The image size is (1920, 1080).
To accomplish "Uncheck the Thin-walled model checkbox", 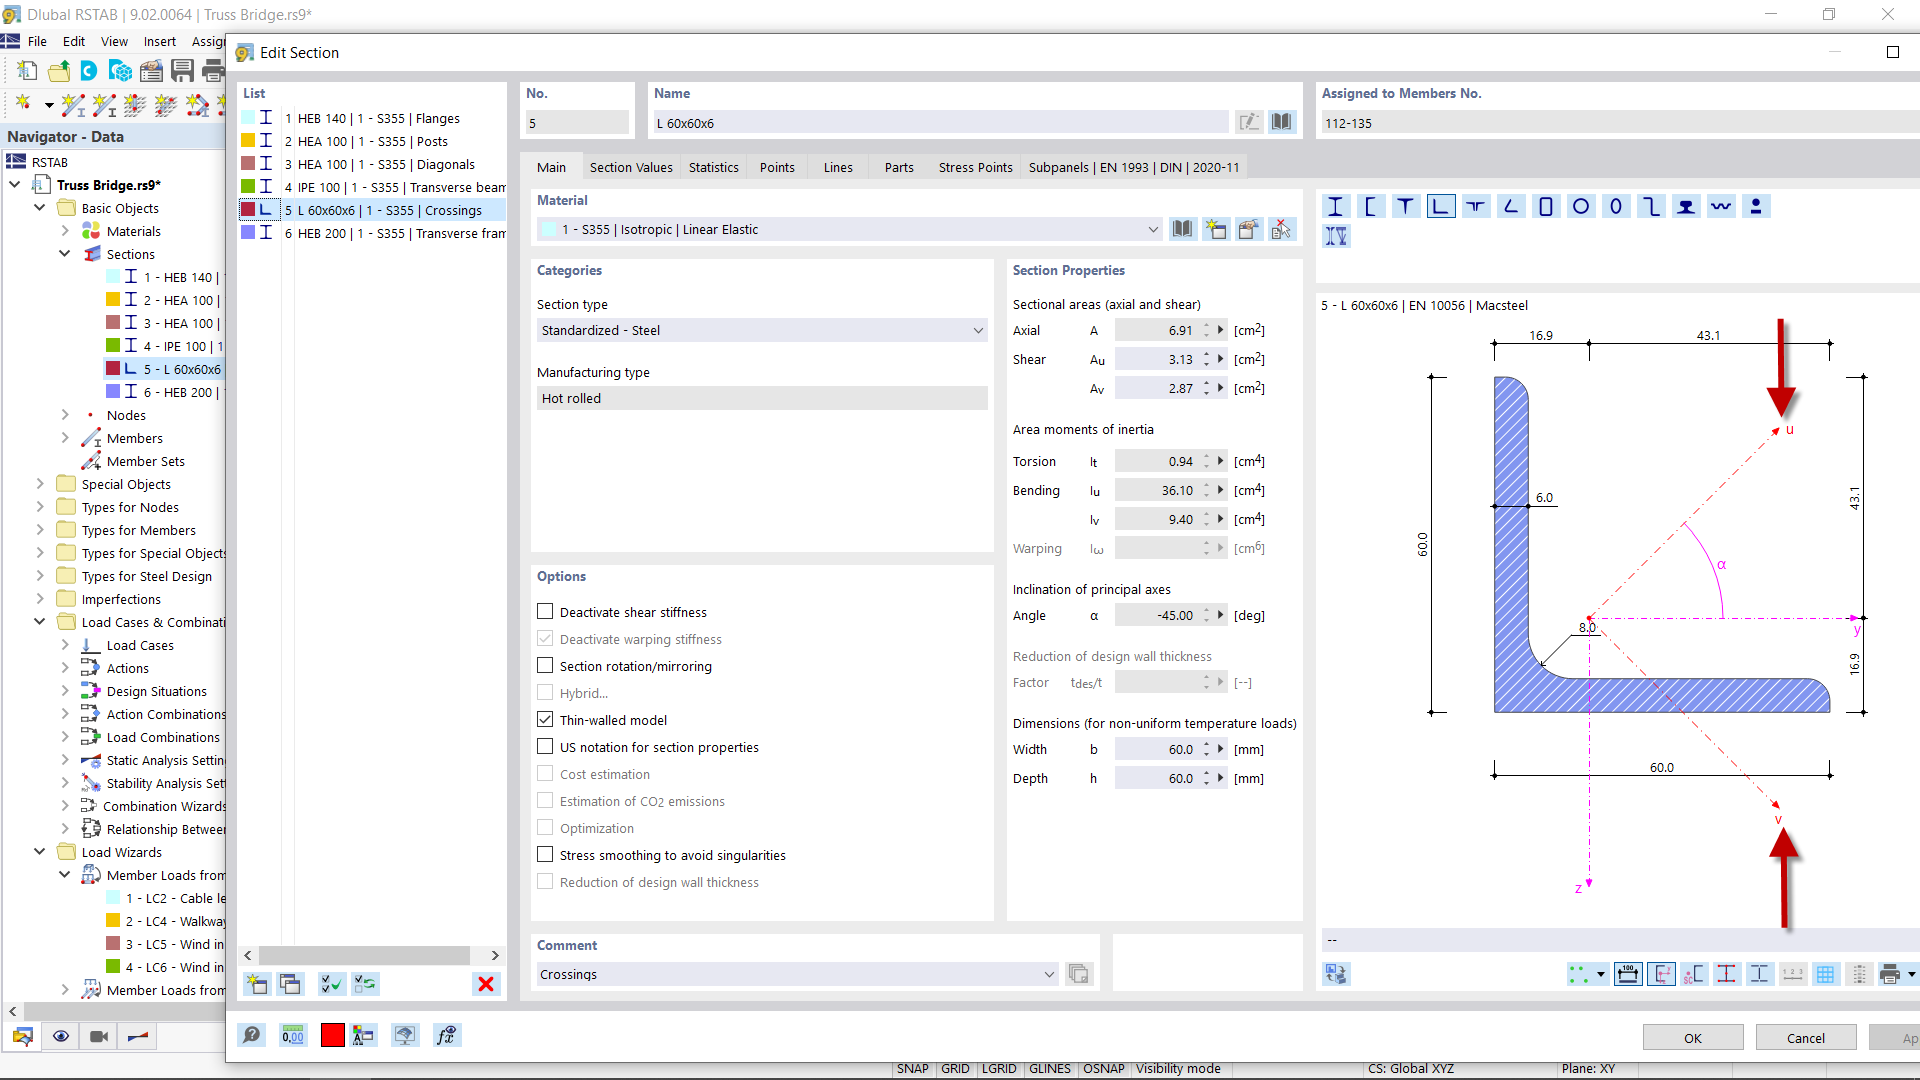I will coord(545,719).
